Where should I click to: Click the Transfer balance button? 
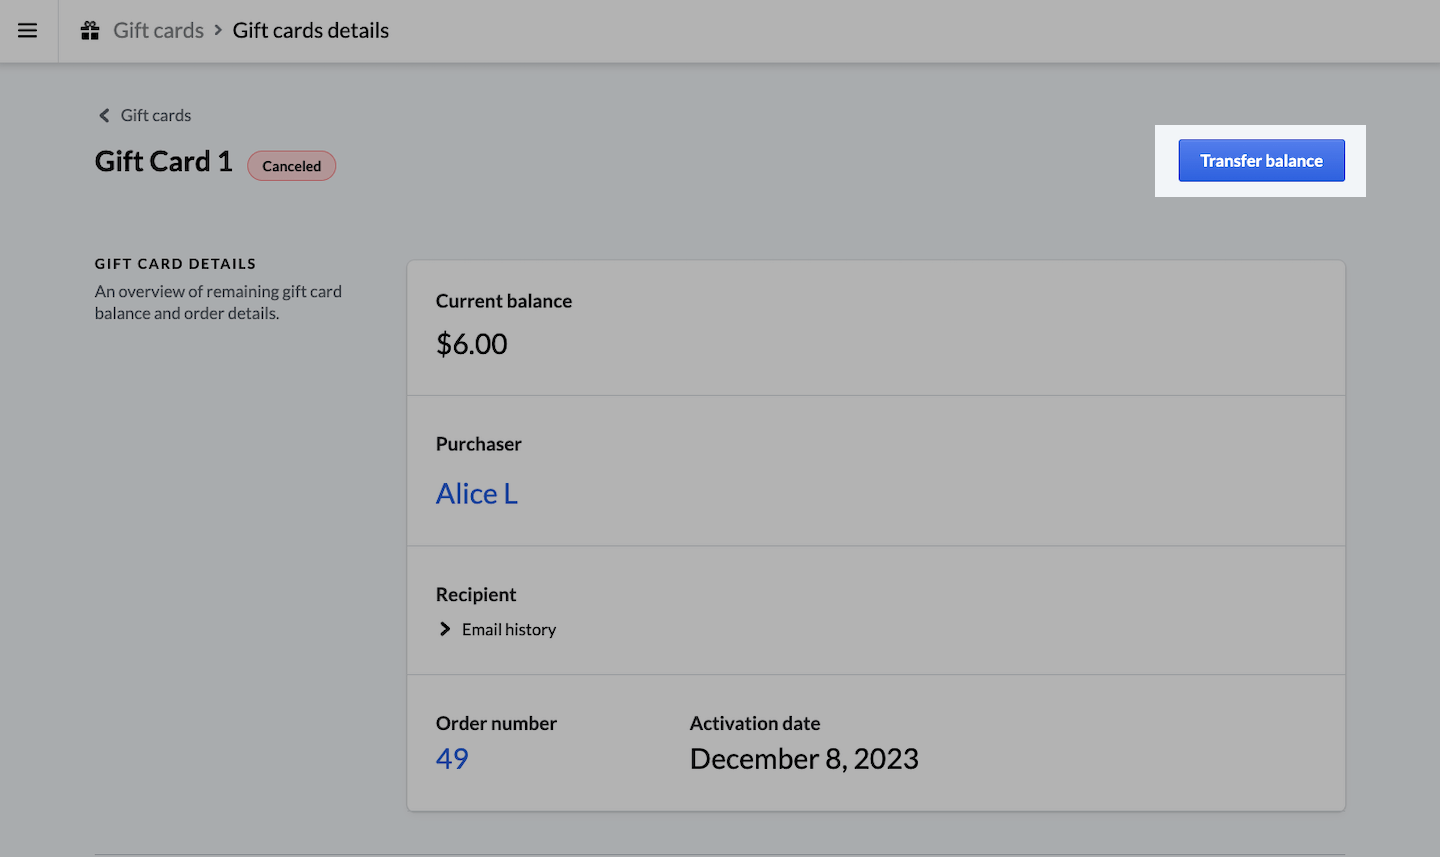coord(1260,161)
